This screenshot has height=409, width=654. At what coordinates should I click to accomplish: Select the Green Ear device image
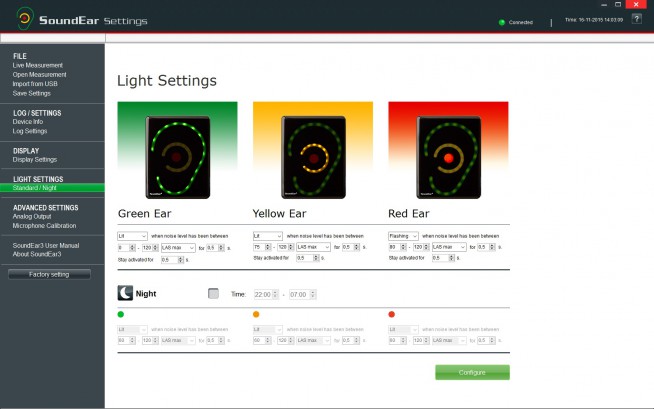click(177, 157)
